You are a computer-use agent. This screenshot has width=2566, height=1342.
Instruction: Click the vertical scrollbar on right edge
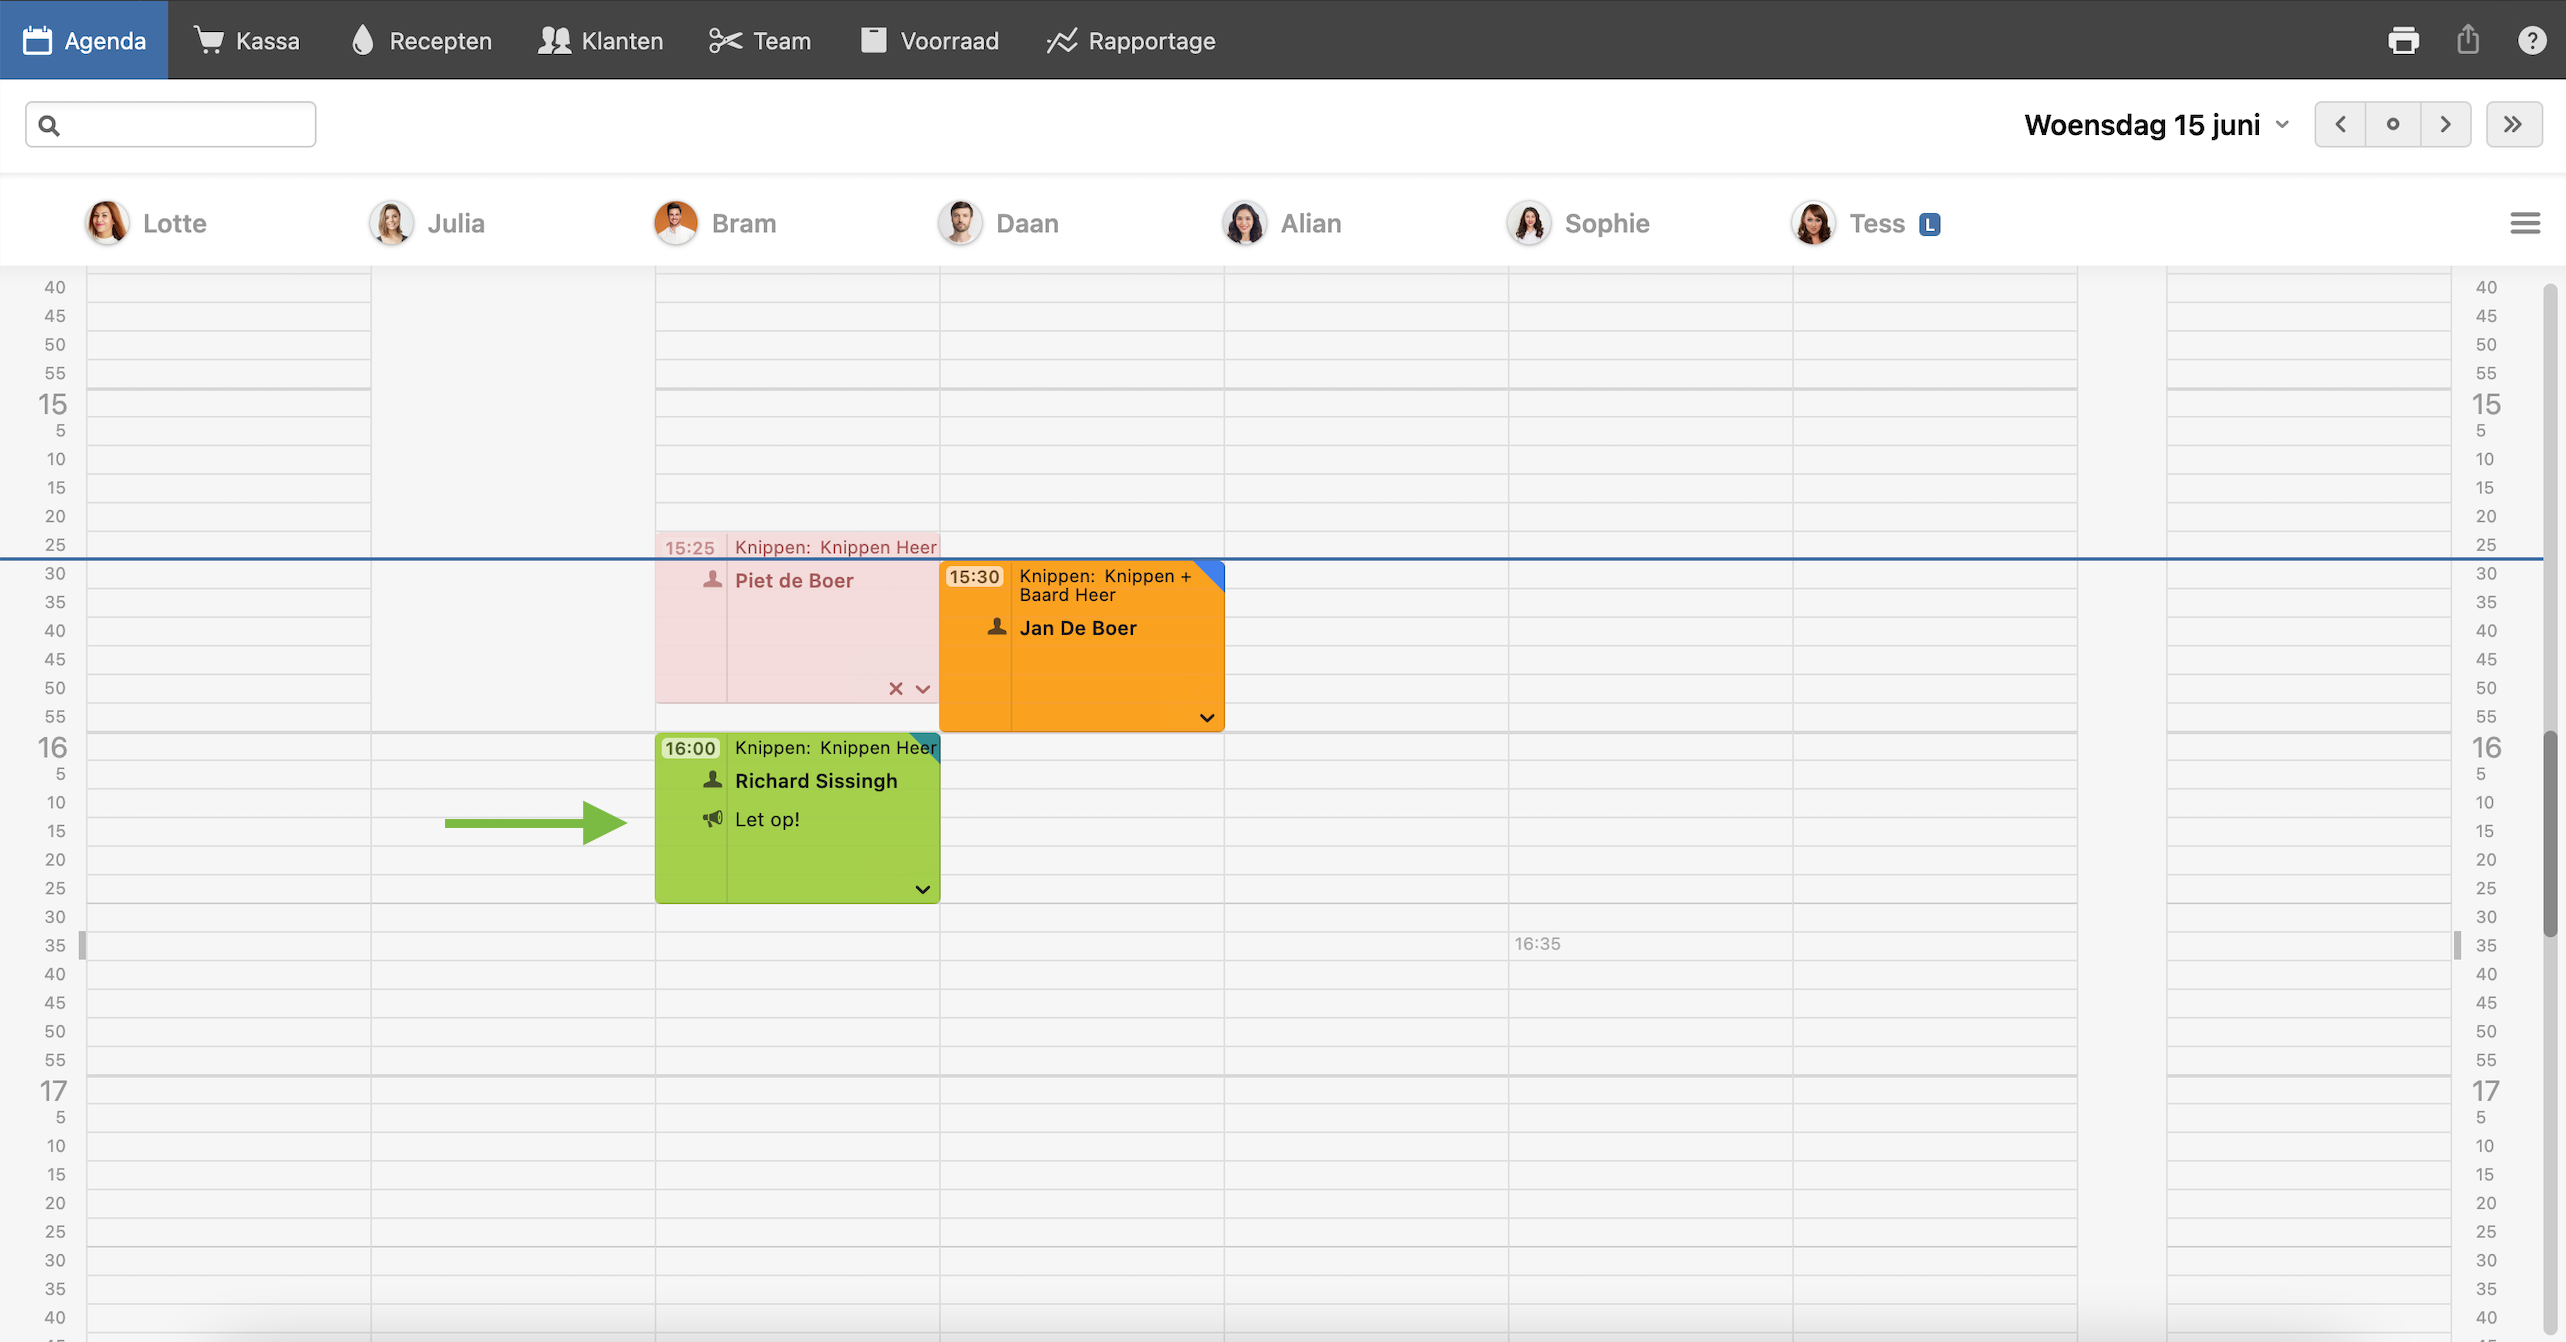(2549, 833)
